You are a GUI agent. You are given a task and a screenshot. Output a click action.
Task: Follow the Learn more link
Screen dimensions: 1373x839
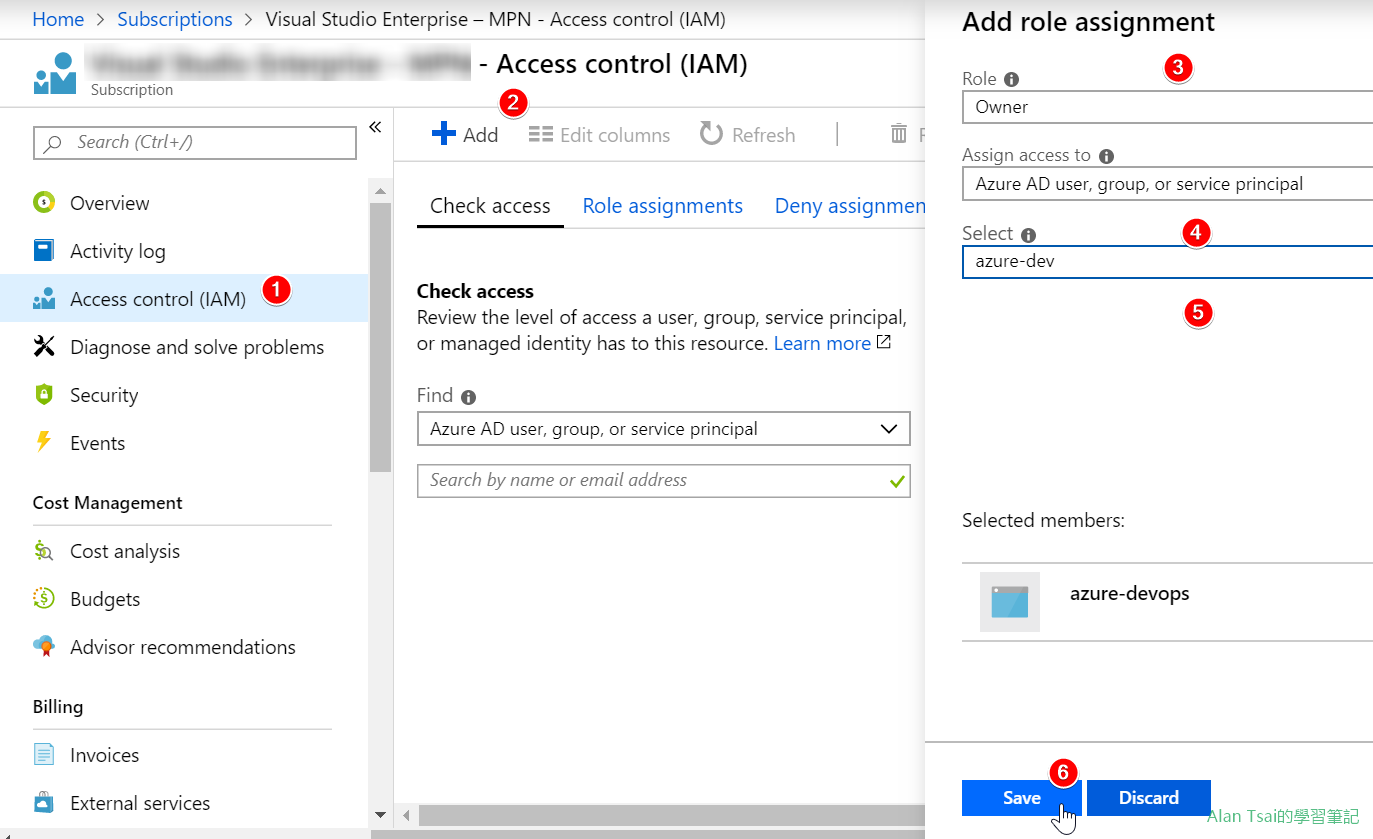[822, 343]
